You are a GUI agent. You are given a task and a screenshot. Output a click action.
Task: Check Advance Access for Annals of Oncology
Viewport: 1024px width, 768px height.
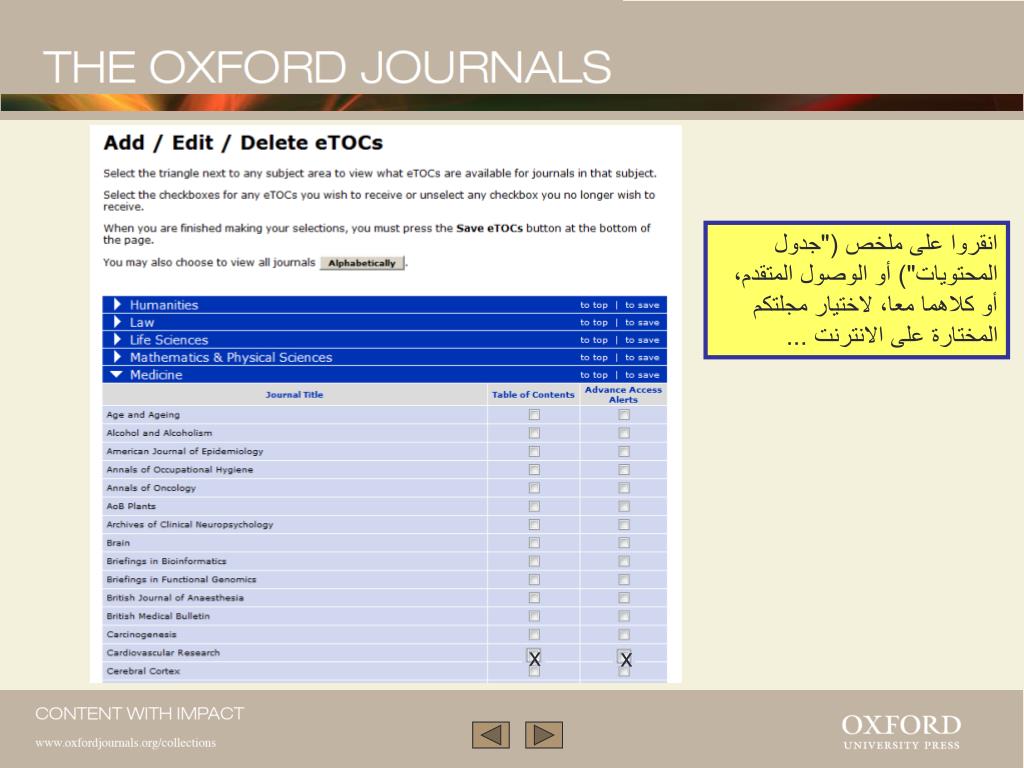click(624, 488)
